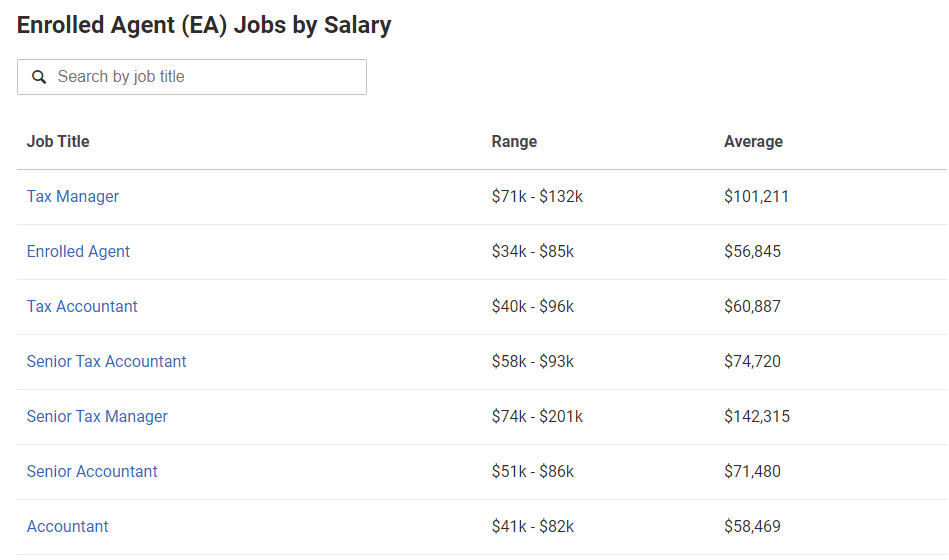949x560 pixels.
Task: Open the Senior Tax Accountant link
Action: 107,361
